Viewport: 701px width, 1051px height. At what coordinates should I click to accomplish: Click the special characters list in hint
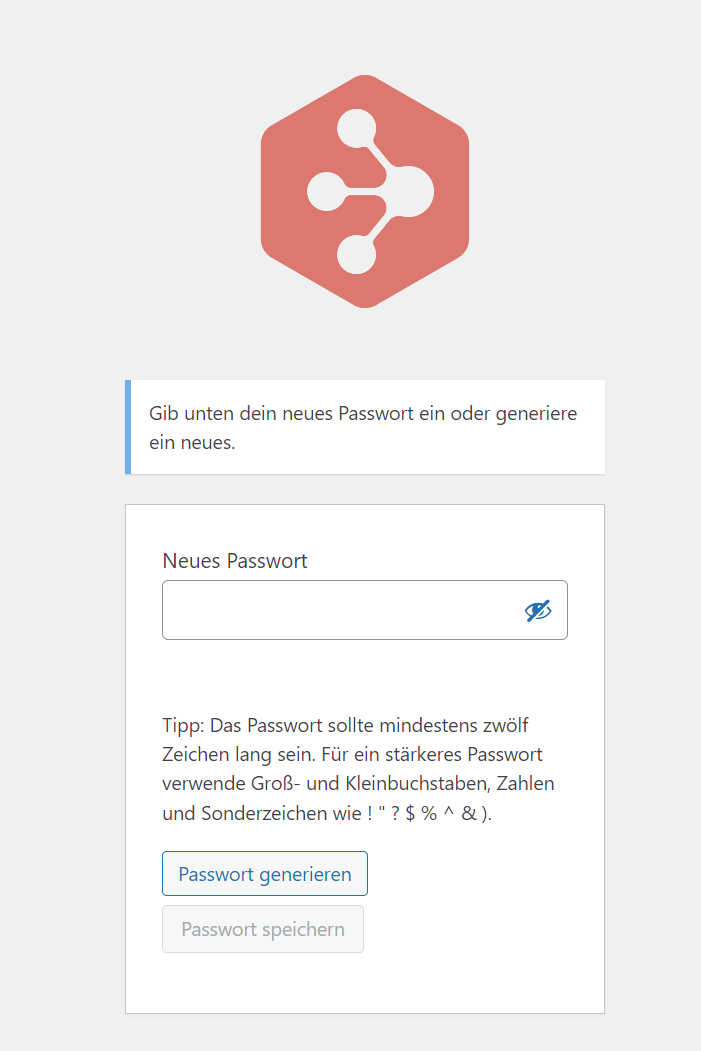(429, 813)
